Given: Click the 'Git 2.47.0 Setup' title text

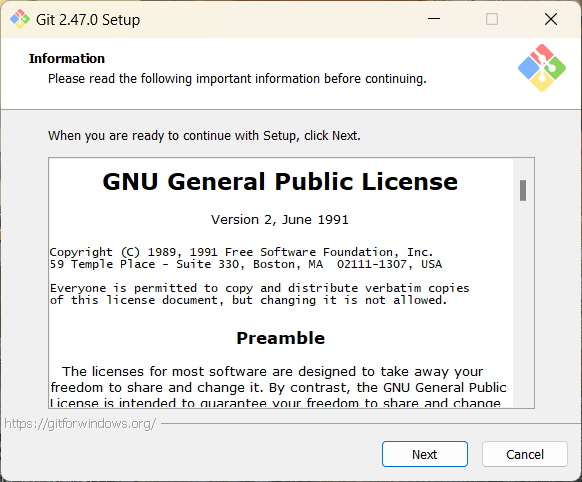Looking at the screenshot, I should [88, 20].
